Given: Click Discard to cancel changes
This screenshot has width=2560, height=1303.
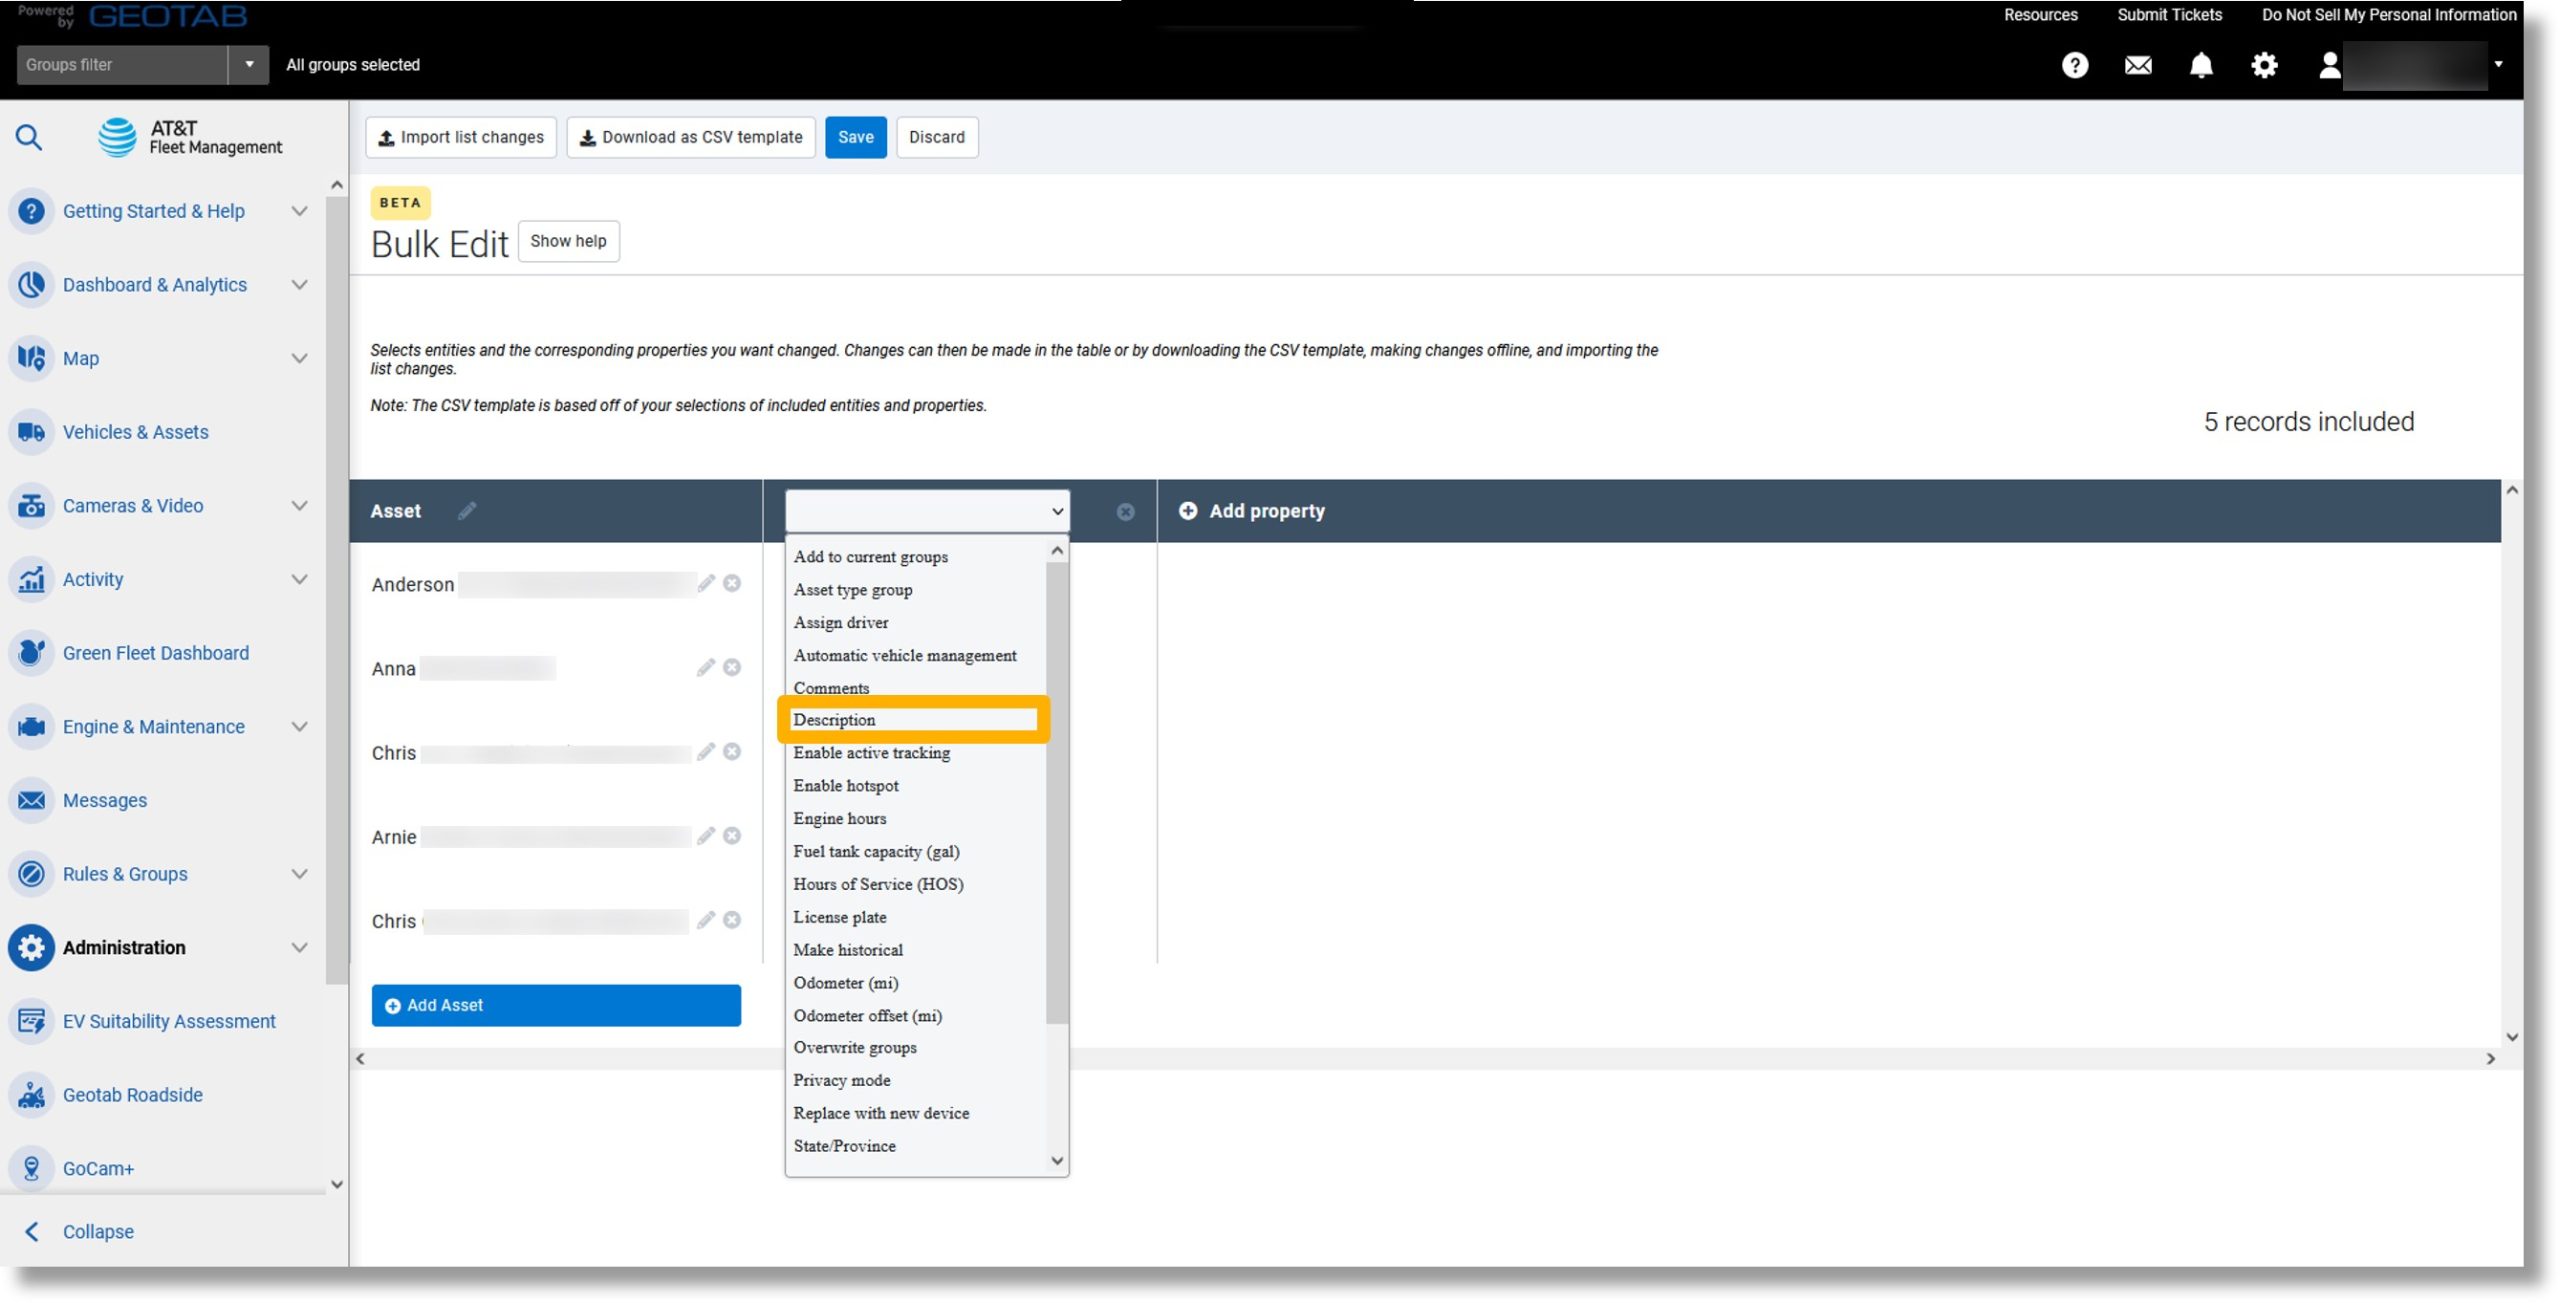Looking at the screenshot, I should point(937,136).
